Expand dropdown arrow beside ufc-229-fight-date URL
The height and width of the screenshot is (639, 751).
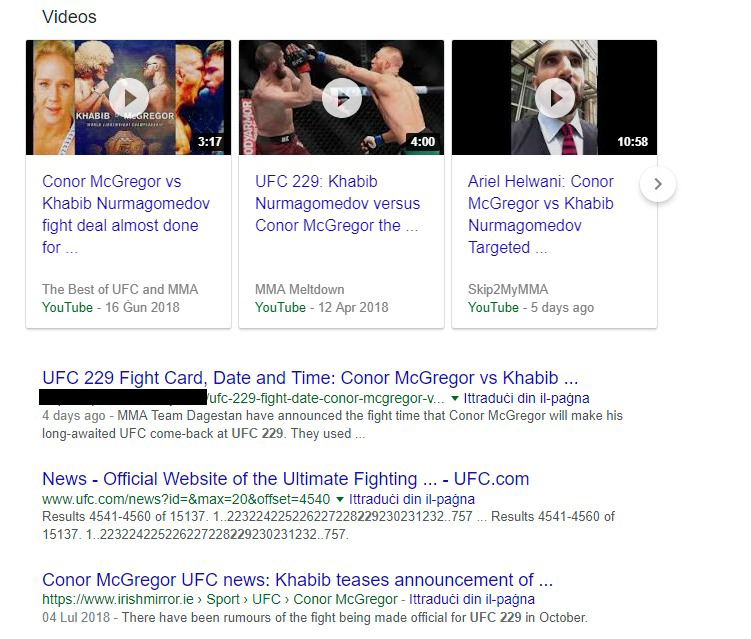click(455, 398)
